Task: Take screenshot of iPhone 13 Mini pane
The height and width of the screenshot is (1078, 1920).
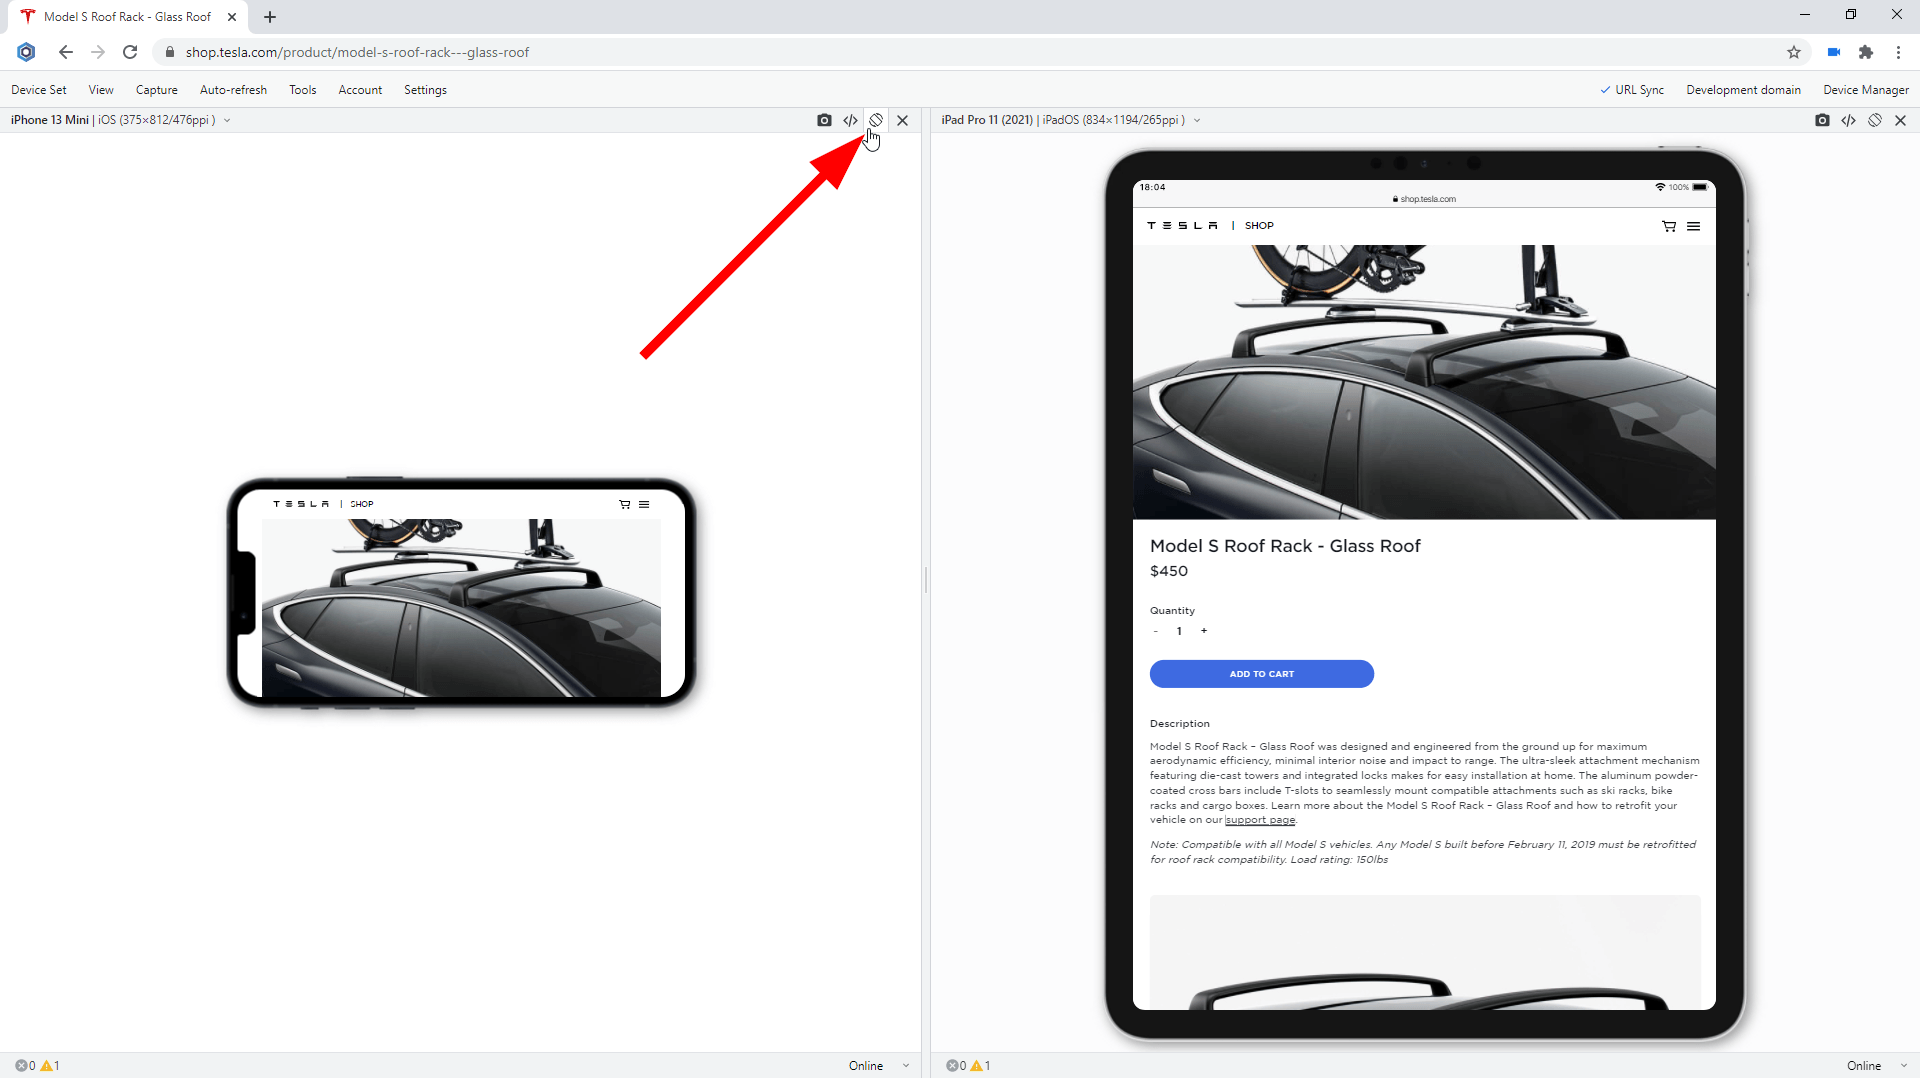Action: click(824, 120)
